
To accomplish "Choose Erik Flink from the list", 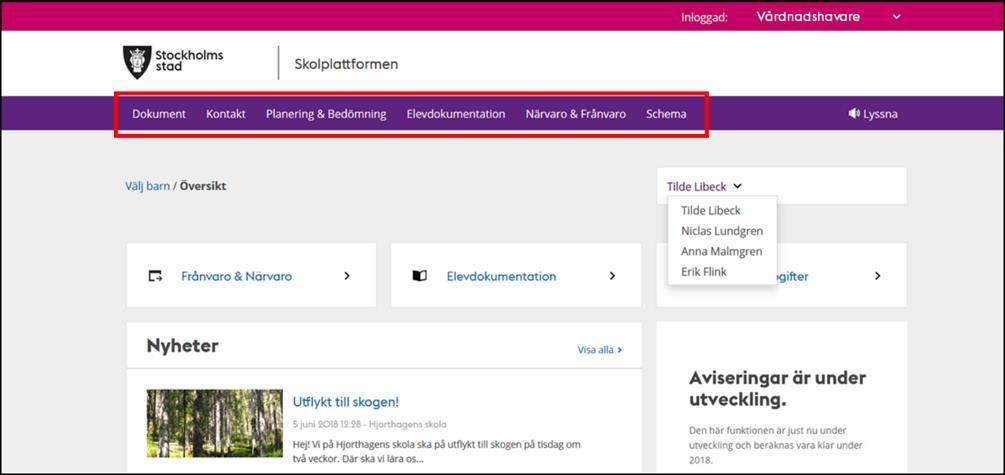I will tap(704, 272).
